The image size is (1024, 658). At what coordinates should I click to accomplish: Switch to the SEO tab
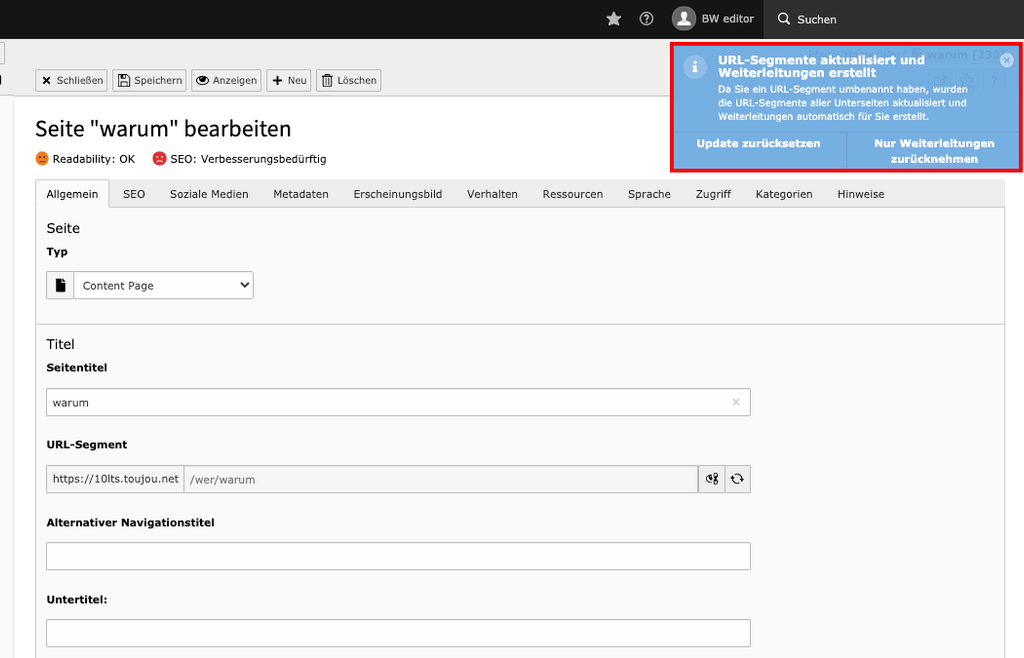(134, 194)
